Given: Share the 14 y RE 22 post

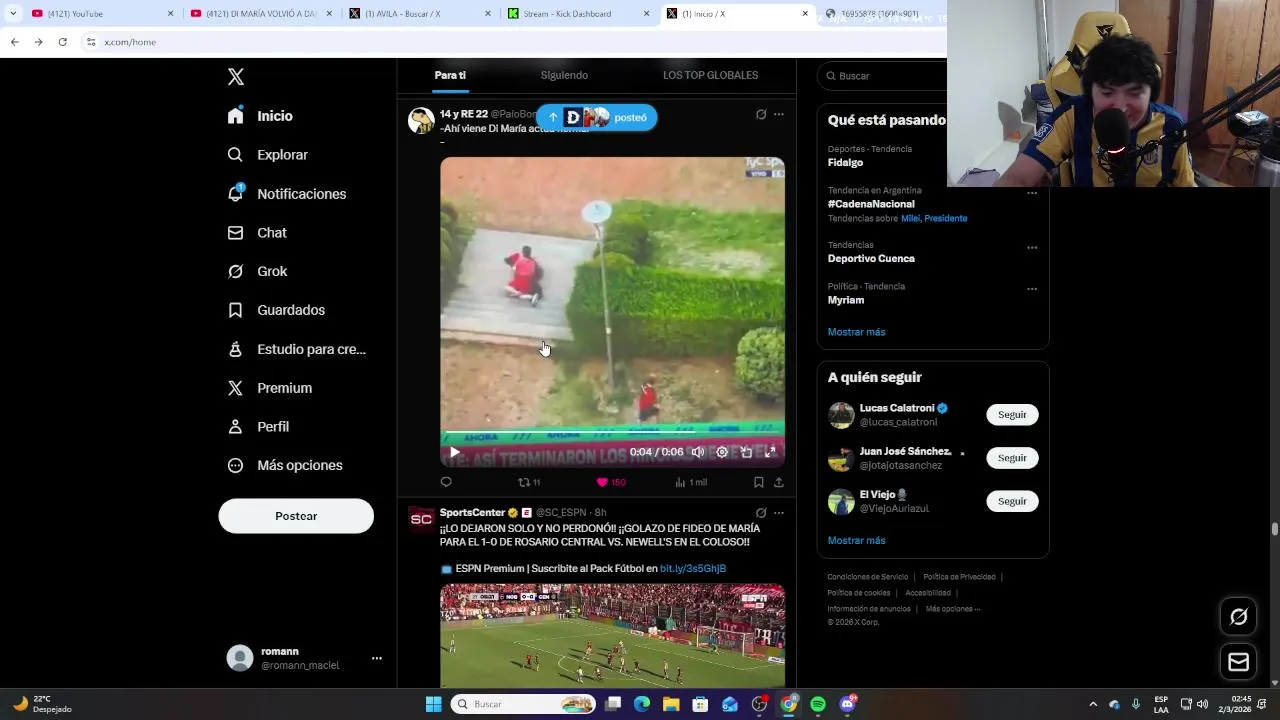Looking at the screenshot, I should point(779,482).
